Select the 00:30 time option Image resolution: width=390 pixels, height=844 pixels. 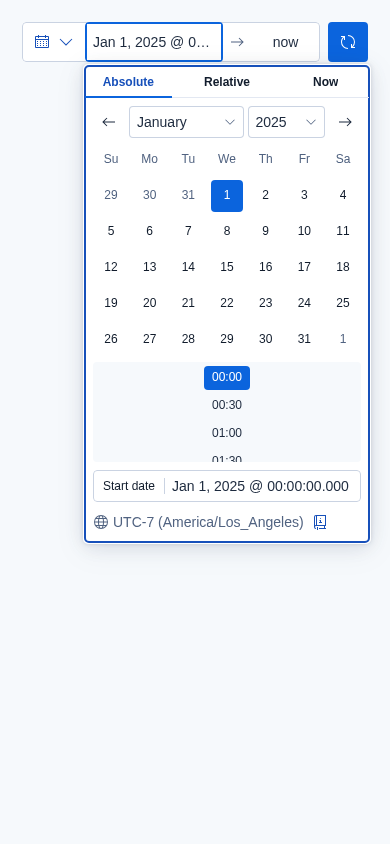(x=227, y=405)
